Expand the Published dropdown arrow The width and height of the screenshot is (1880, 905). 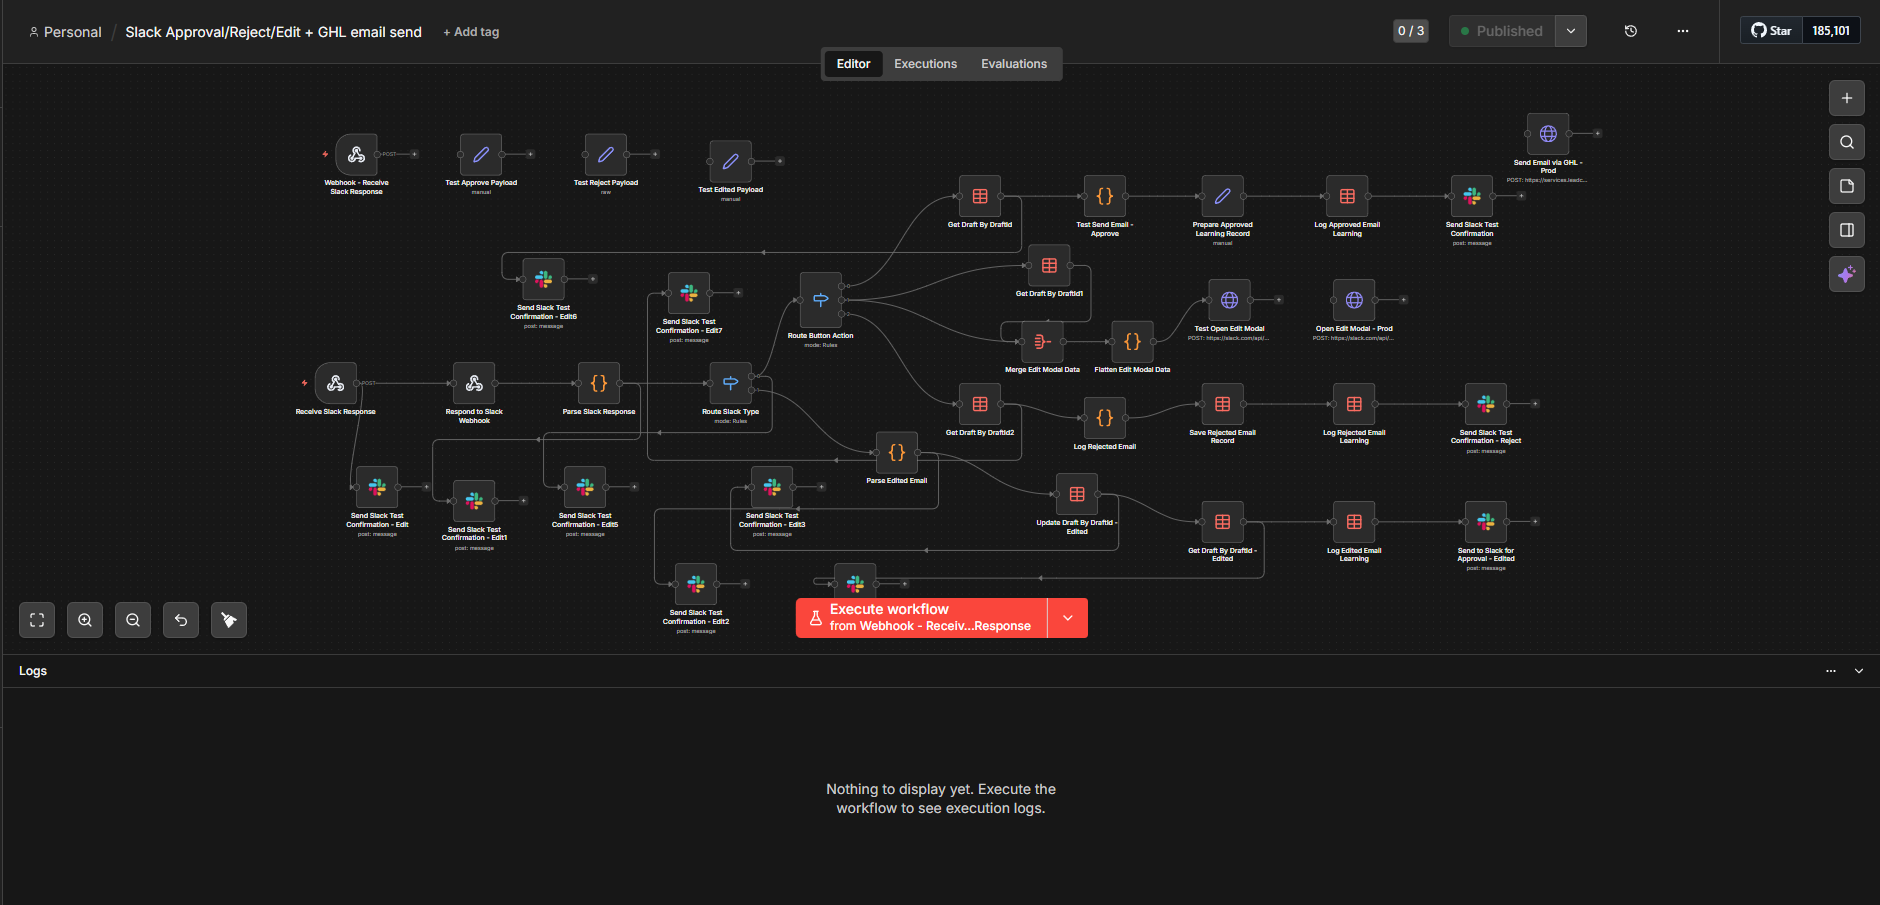1571,31
